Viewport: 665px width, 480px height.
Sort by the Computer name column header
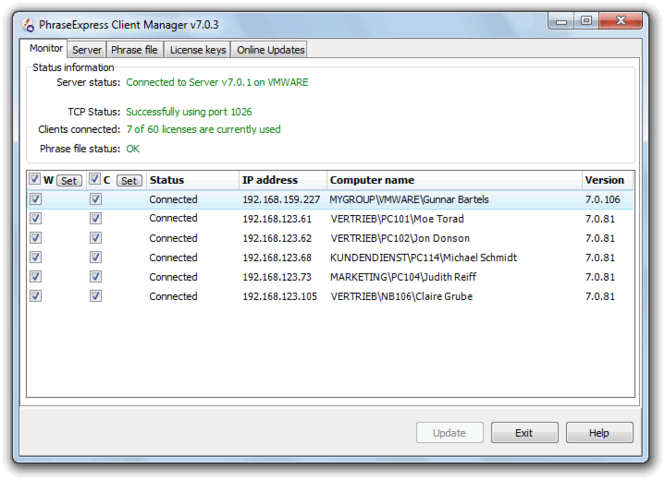point(454,180)
